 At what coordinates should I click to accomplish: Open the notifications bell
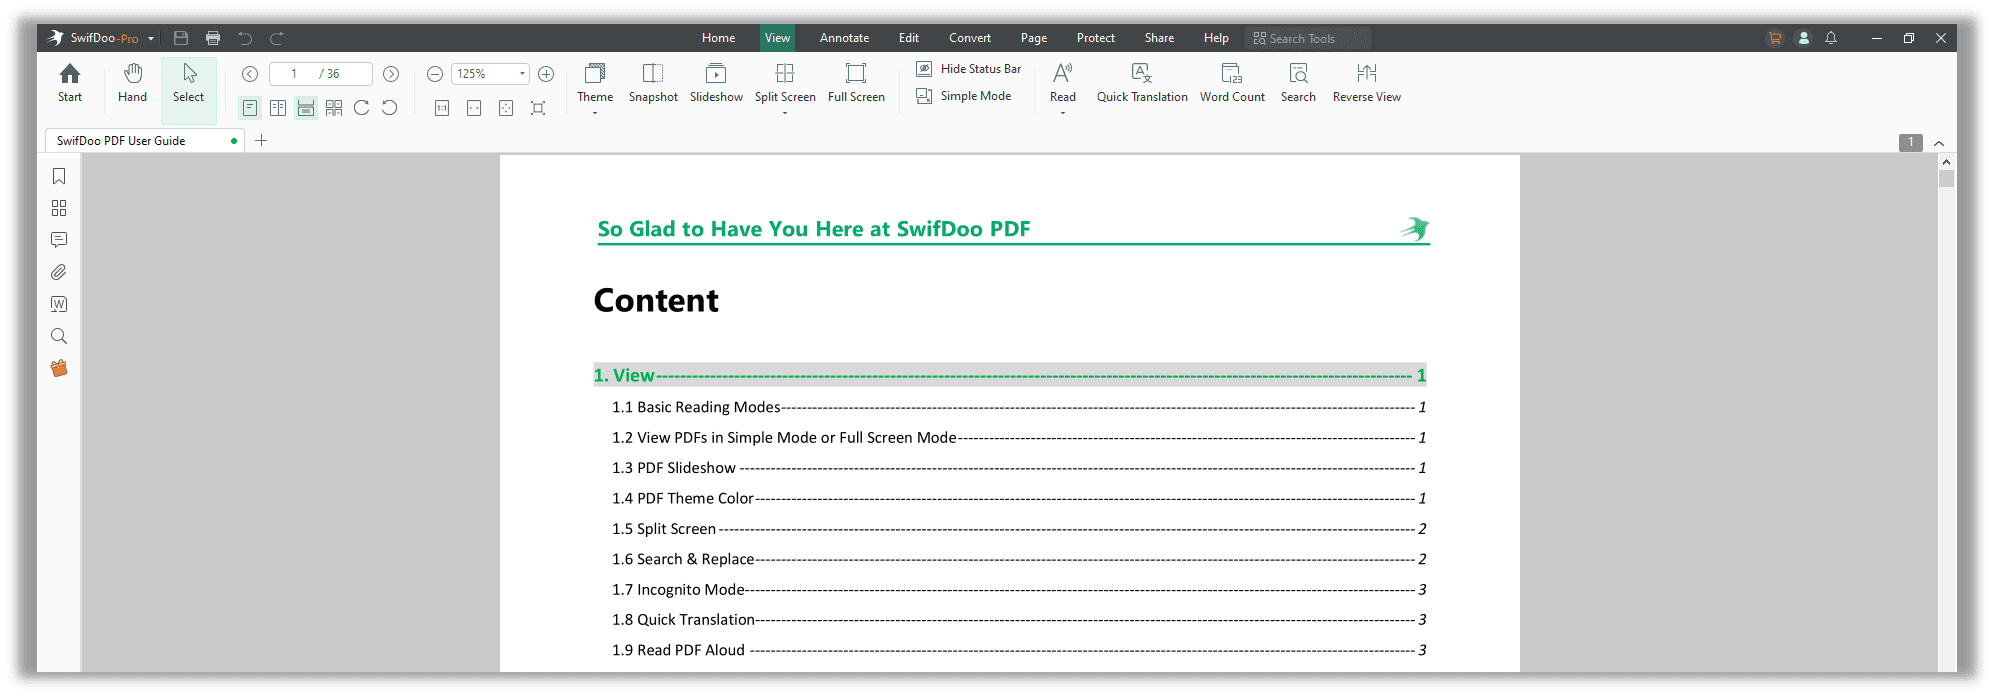(1831, 38)
